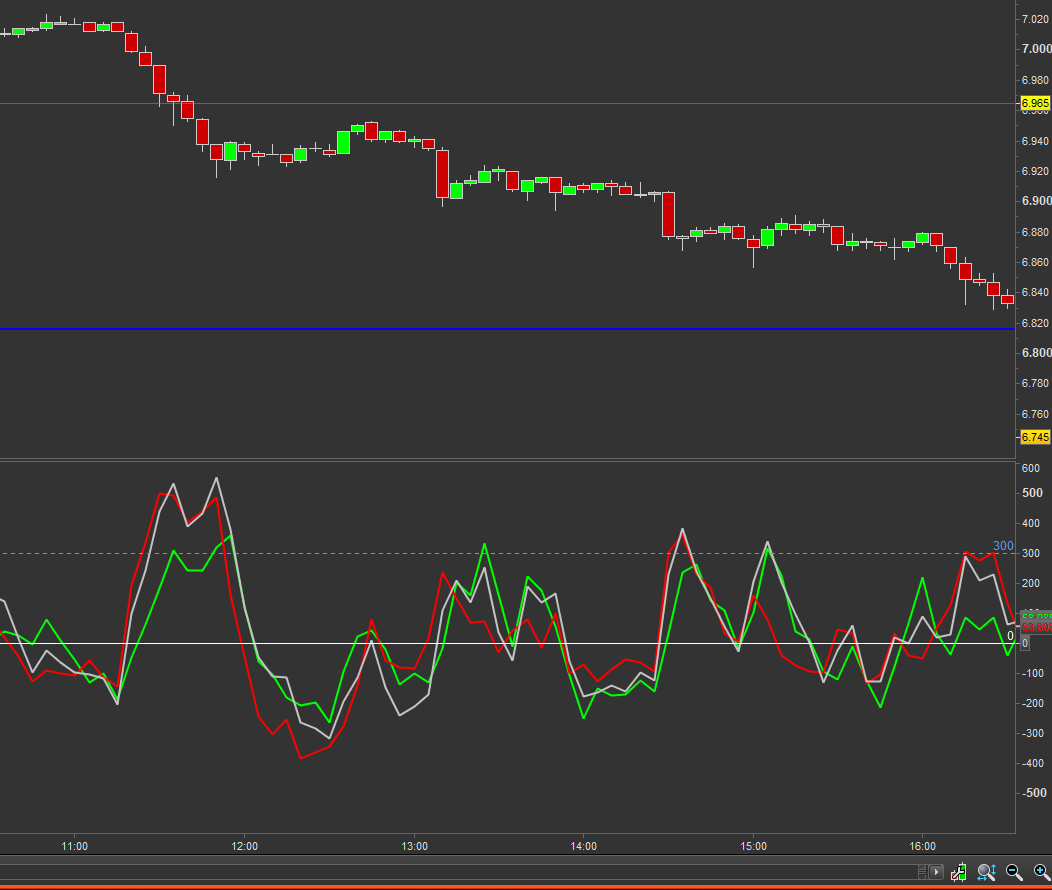Click the 15:00 time axis label
1052x890 pixels.
[x=753, y=846]
